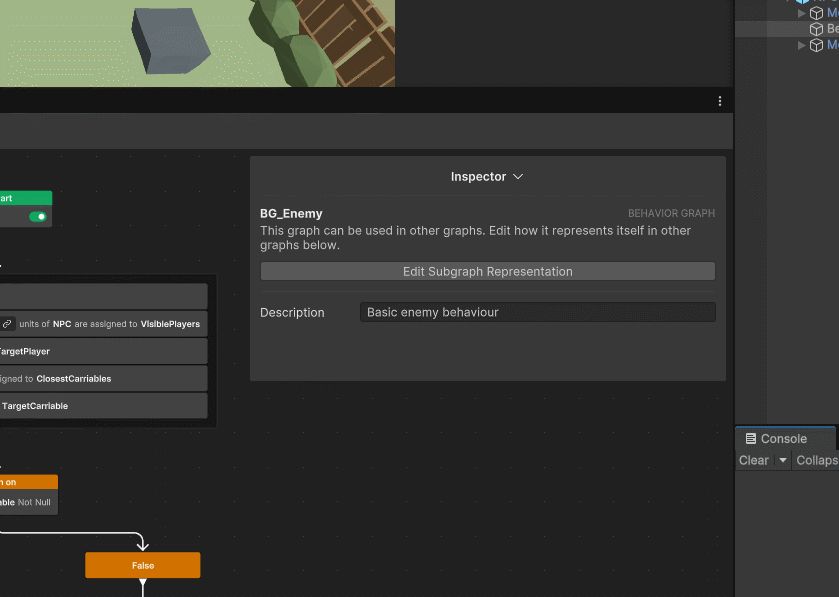Select the orange False node
This screenshot has height=597, width=839.
tap(143, 565)
